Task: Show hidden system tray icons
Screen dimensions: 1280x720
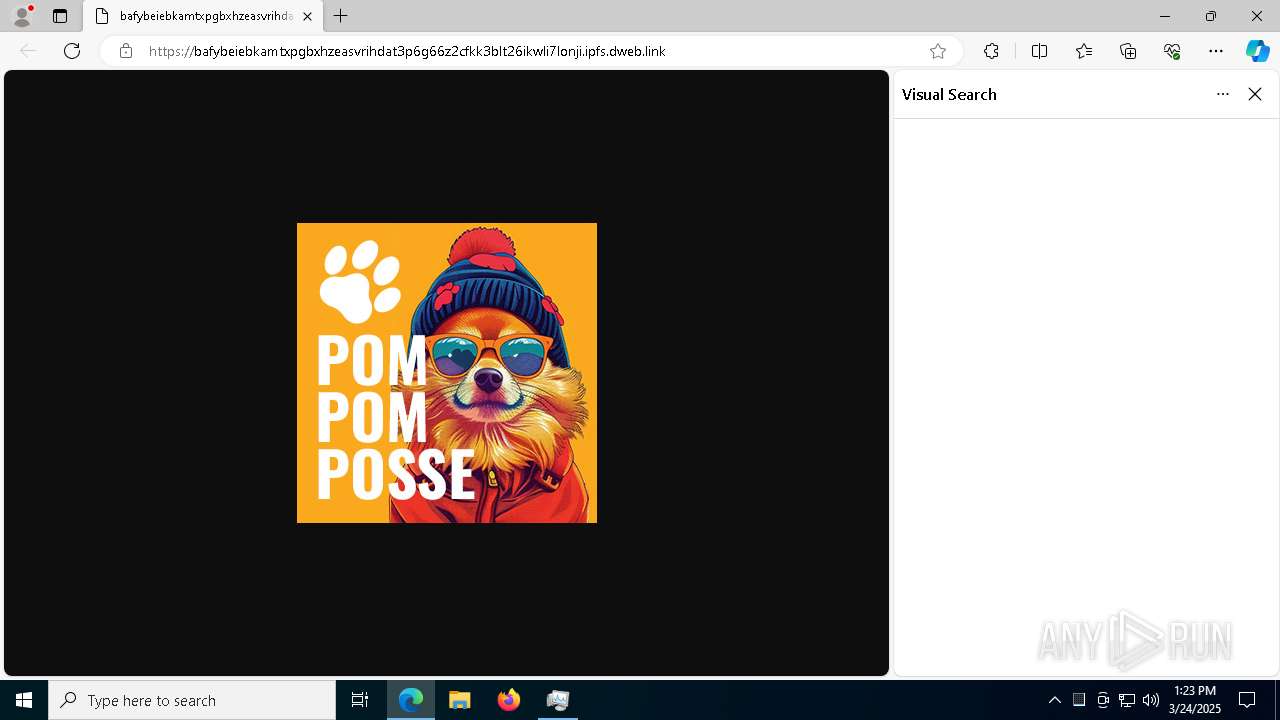Action: [x=1054, y=700]
